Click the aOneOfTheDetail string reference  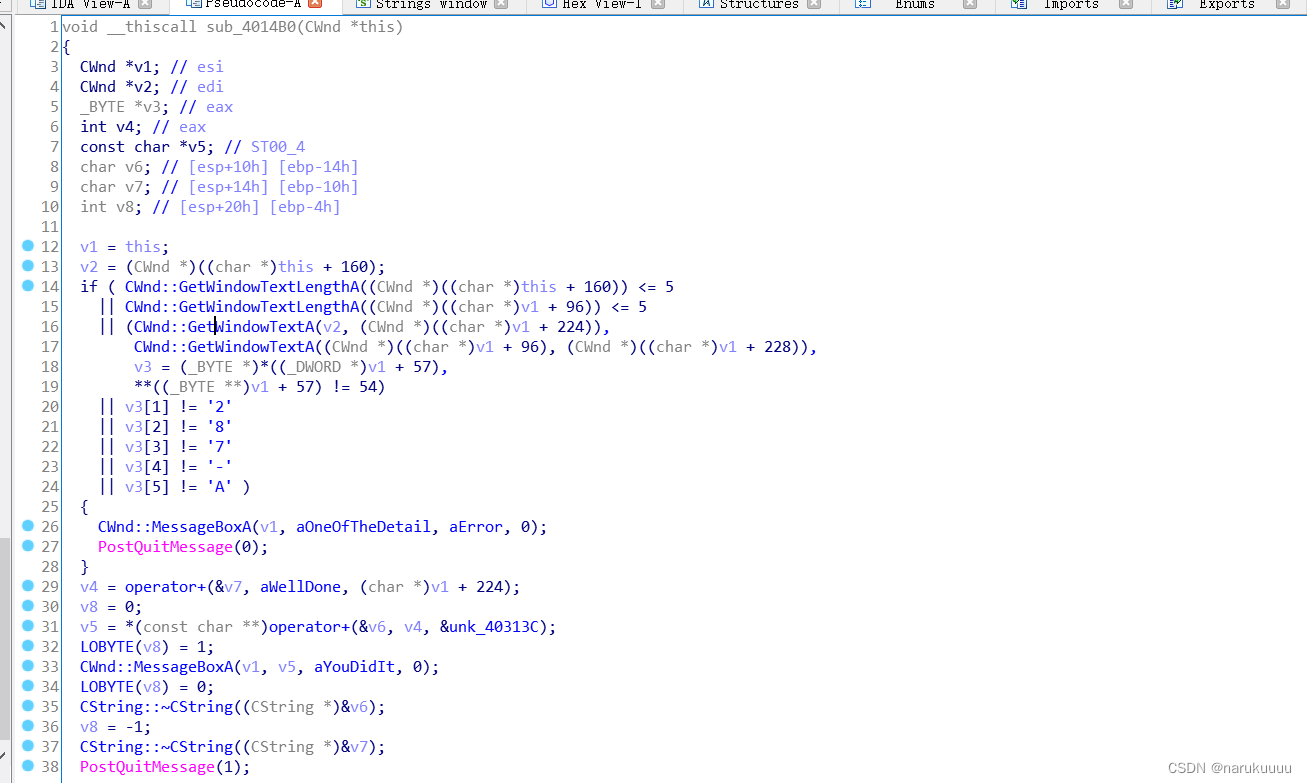pos(364,527)
